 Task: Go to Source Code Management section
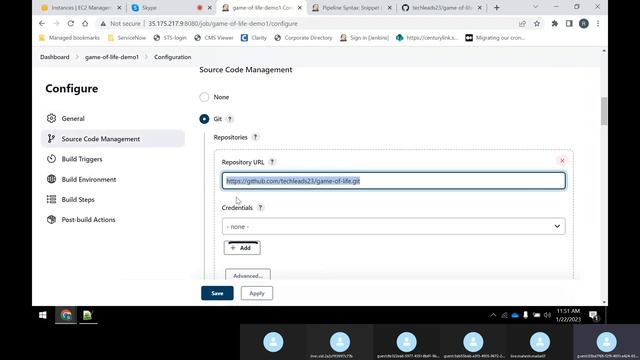click(113, 139)
